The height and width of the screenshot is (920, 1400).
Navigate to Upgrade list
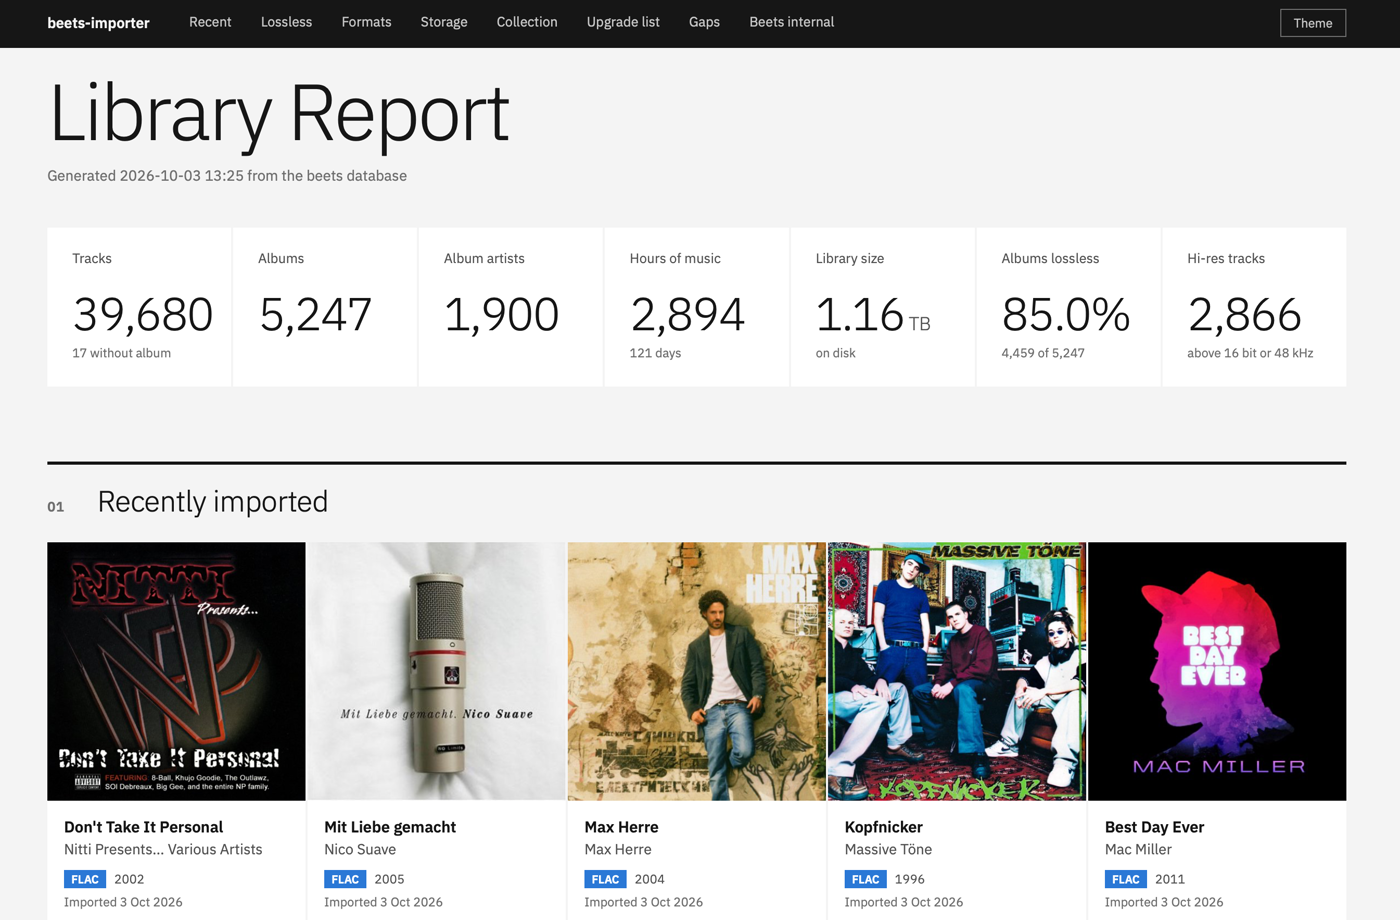tap(623, 22)
